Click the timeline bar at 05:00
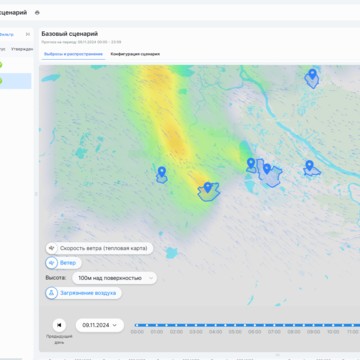The height and width of the screenshot is (360, 360). (235, 325)
